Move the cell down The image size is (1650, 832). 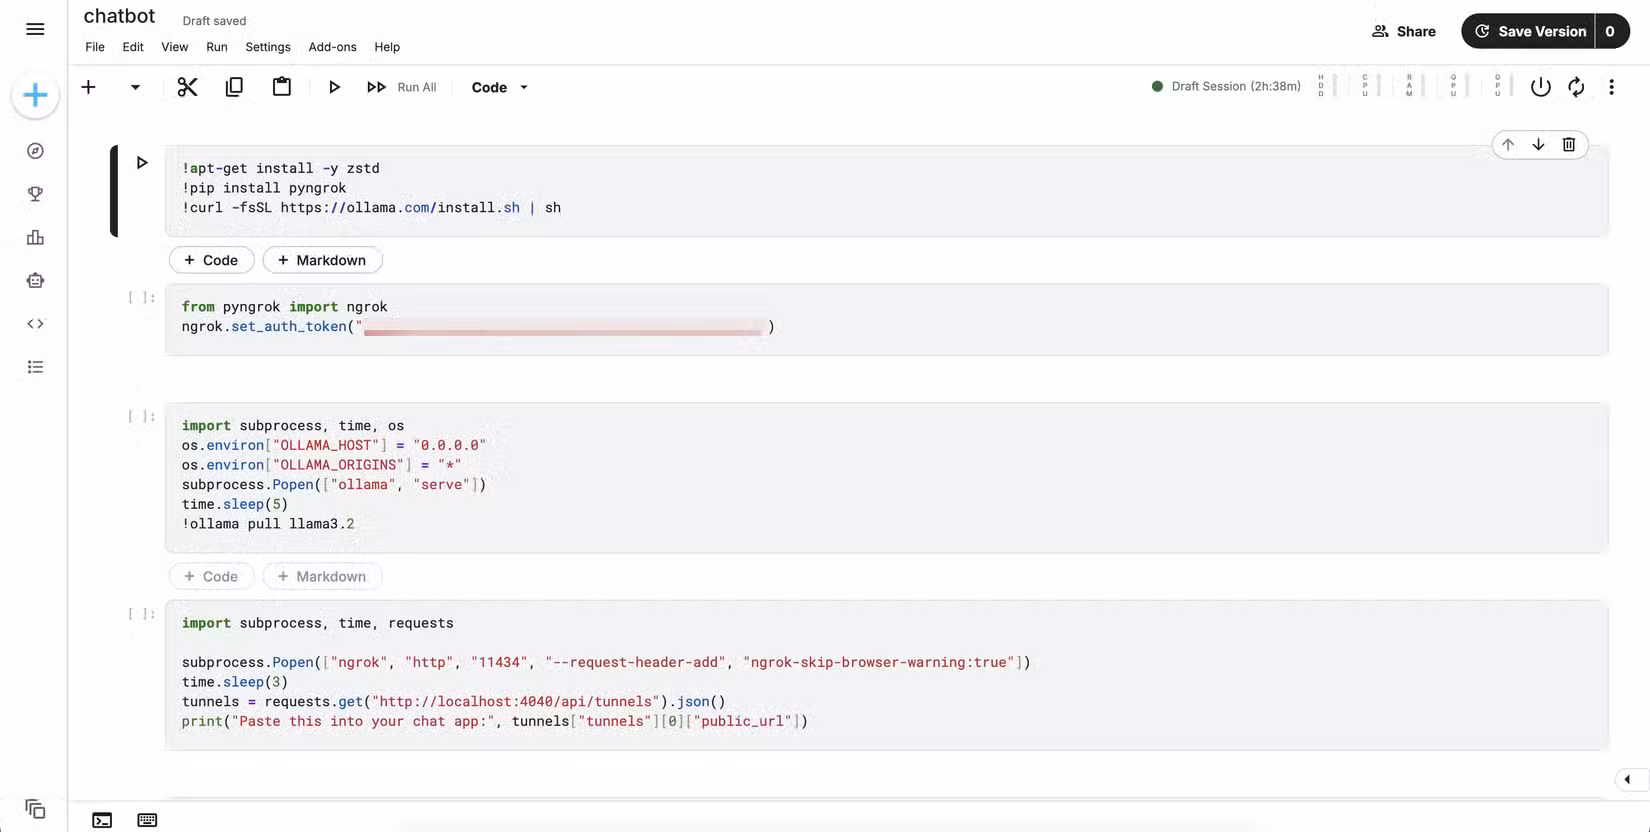1538,145
